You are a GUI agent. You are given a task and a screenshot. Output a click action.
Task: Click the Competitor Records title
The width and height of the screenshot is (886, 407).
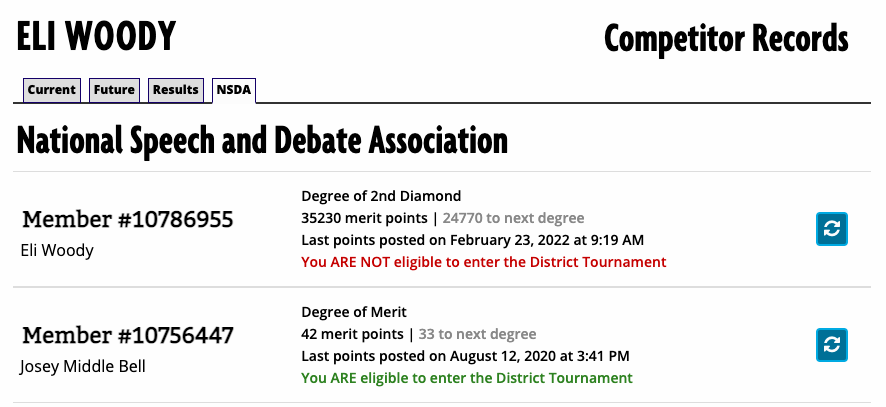pos(726,39)
